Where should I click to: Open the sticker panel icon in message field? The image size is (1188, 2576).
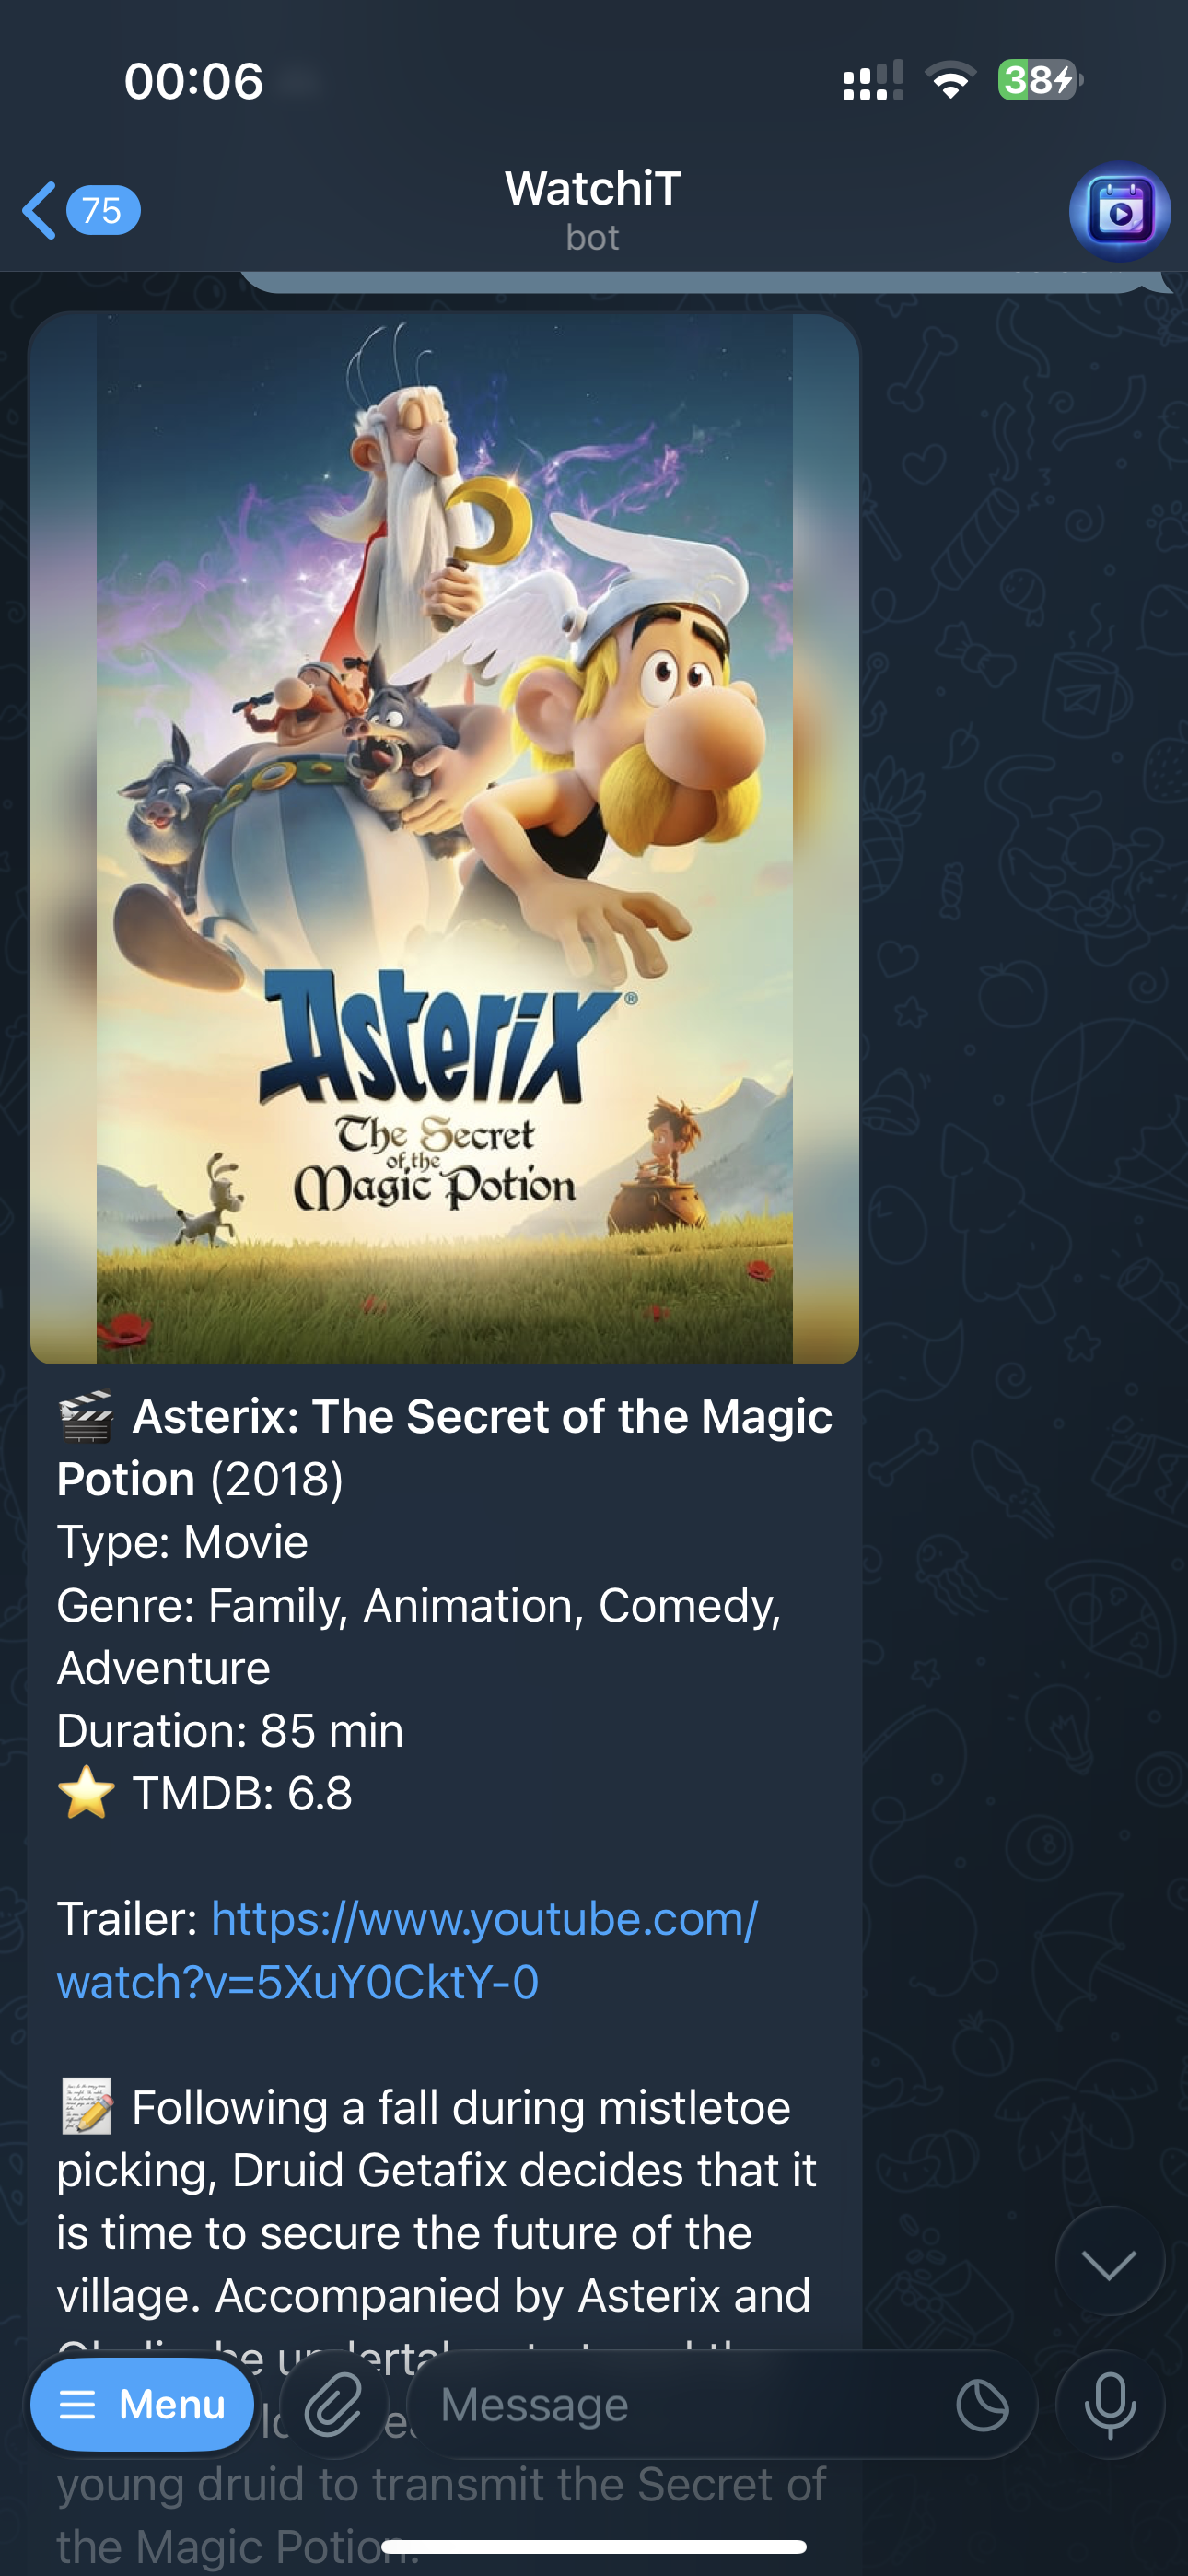(982, 2405)
